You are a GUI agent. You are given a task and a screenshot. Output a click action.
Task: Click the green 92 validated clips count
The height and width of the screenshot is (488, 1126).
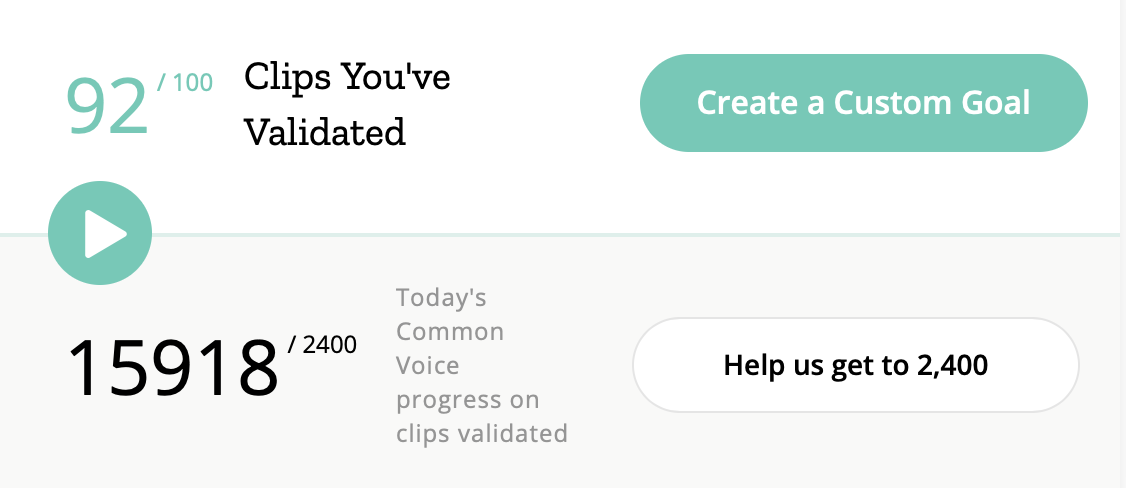pyautogui.click(x=108, y=106)
